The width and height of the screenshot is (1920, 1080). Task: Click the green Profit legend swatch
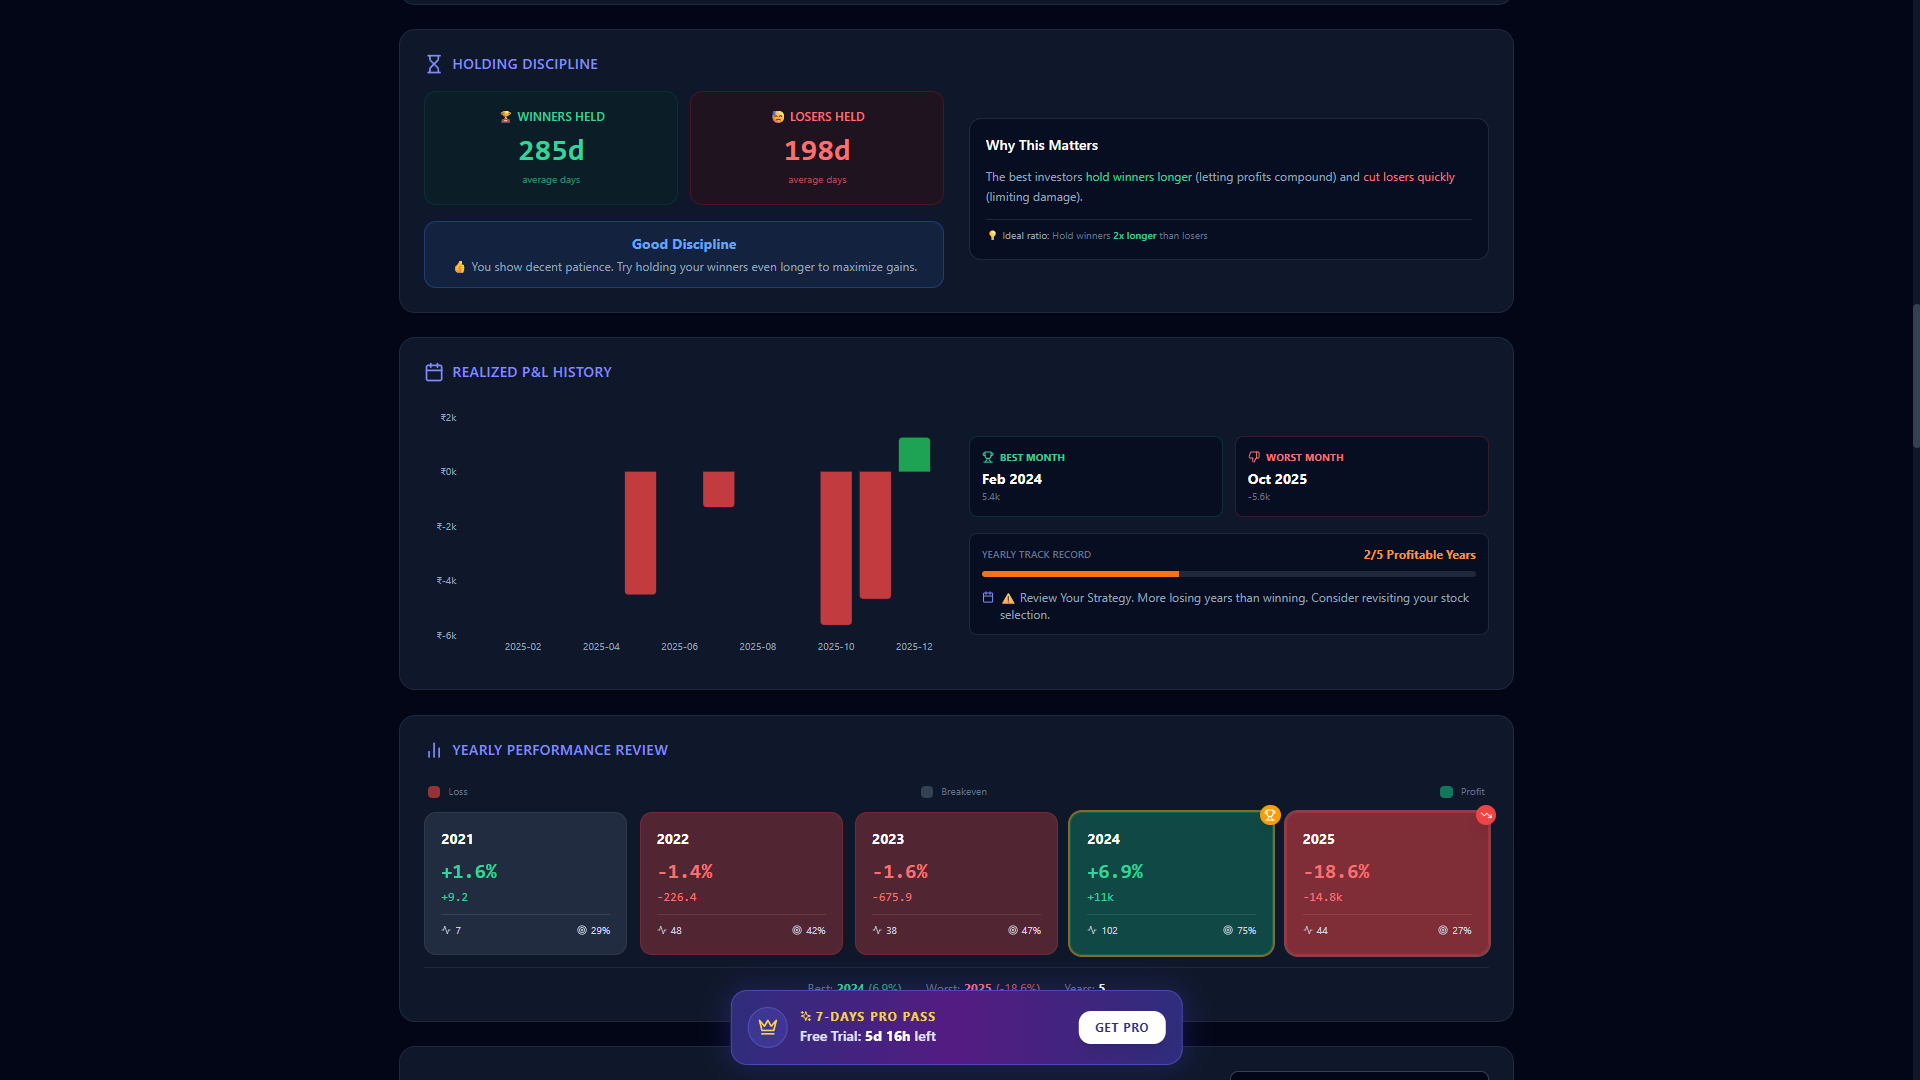1446,792
